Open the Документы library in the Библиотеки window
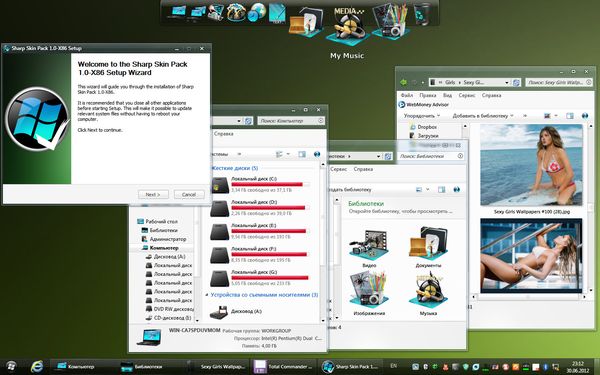 428,247
